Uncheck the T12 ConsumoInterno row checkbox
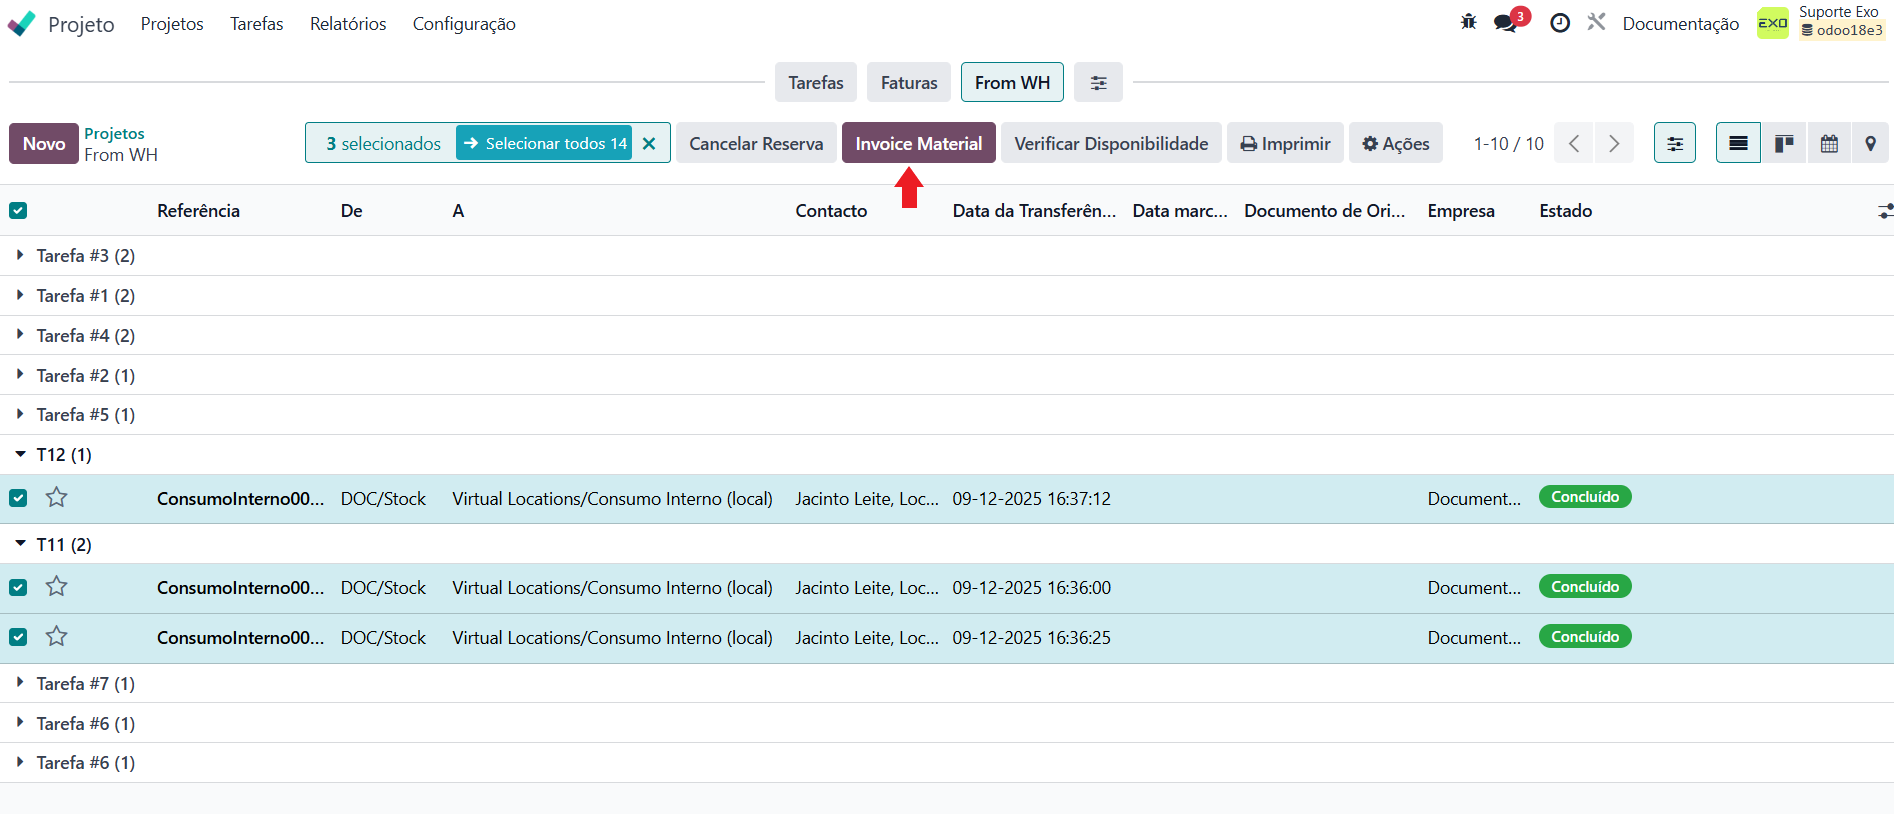The width and height of the screenshot is (1894, 814). point(18,498)
